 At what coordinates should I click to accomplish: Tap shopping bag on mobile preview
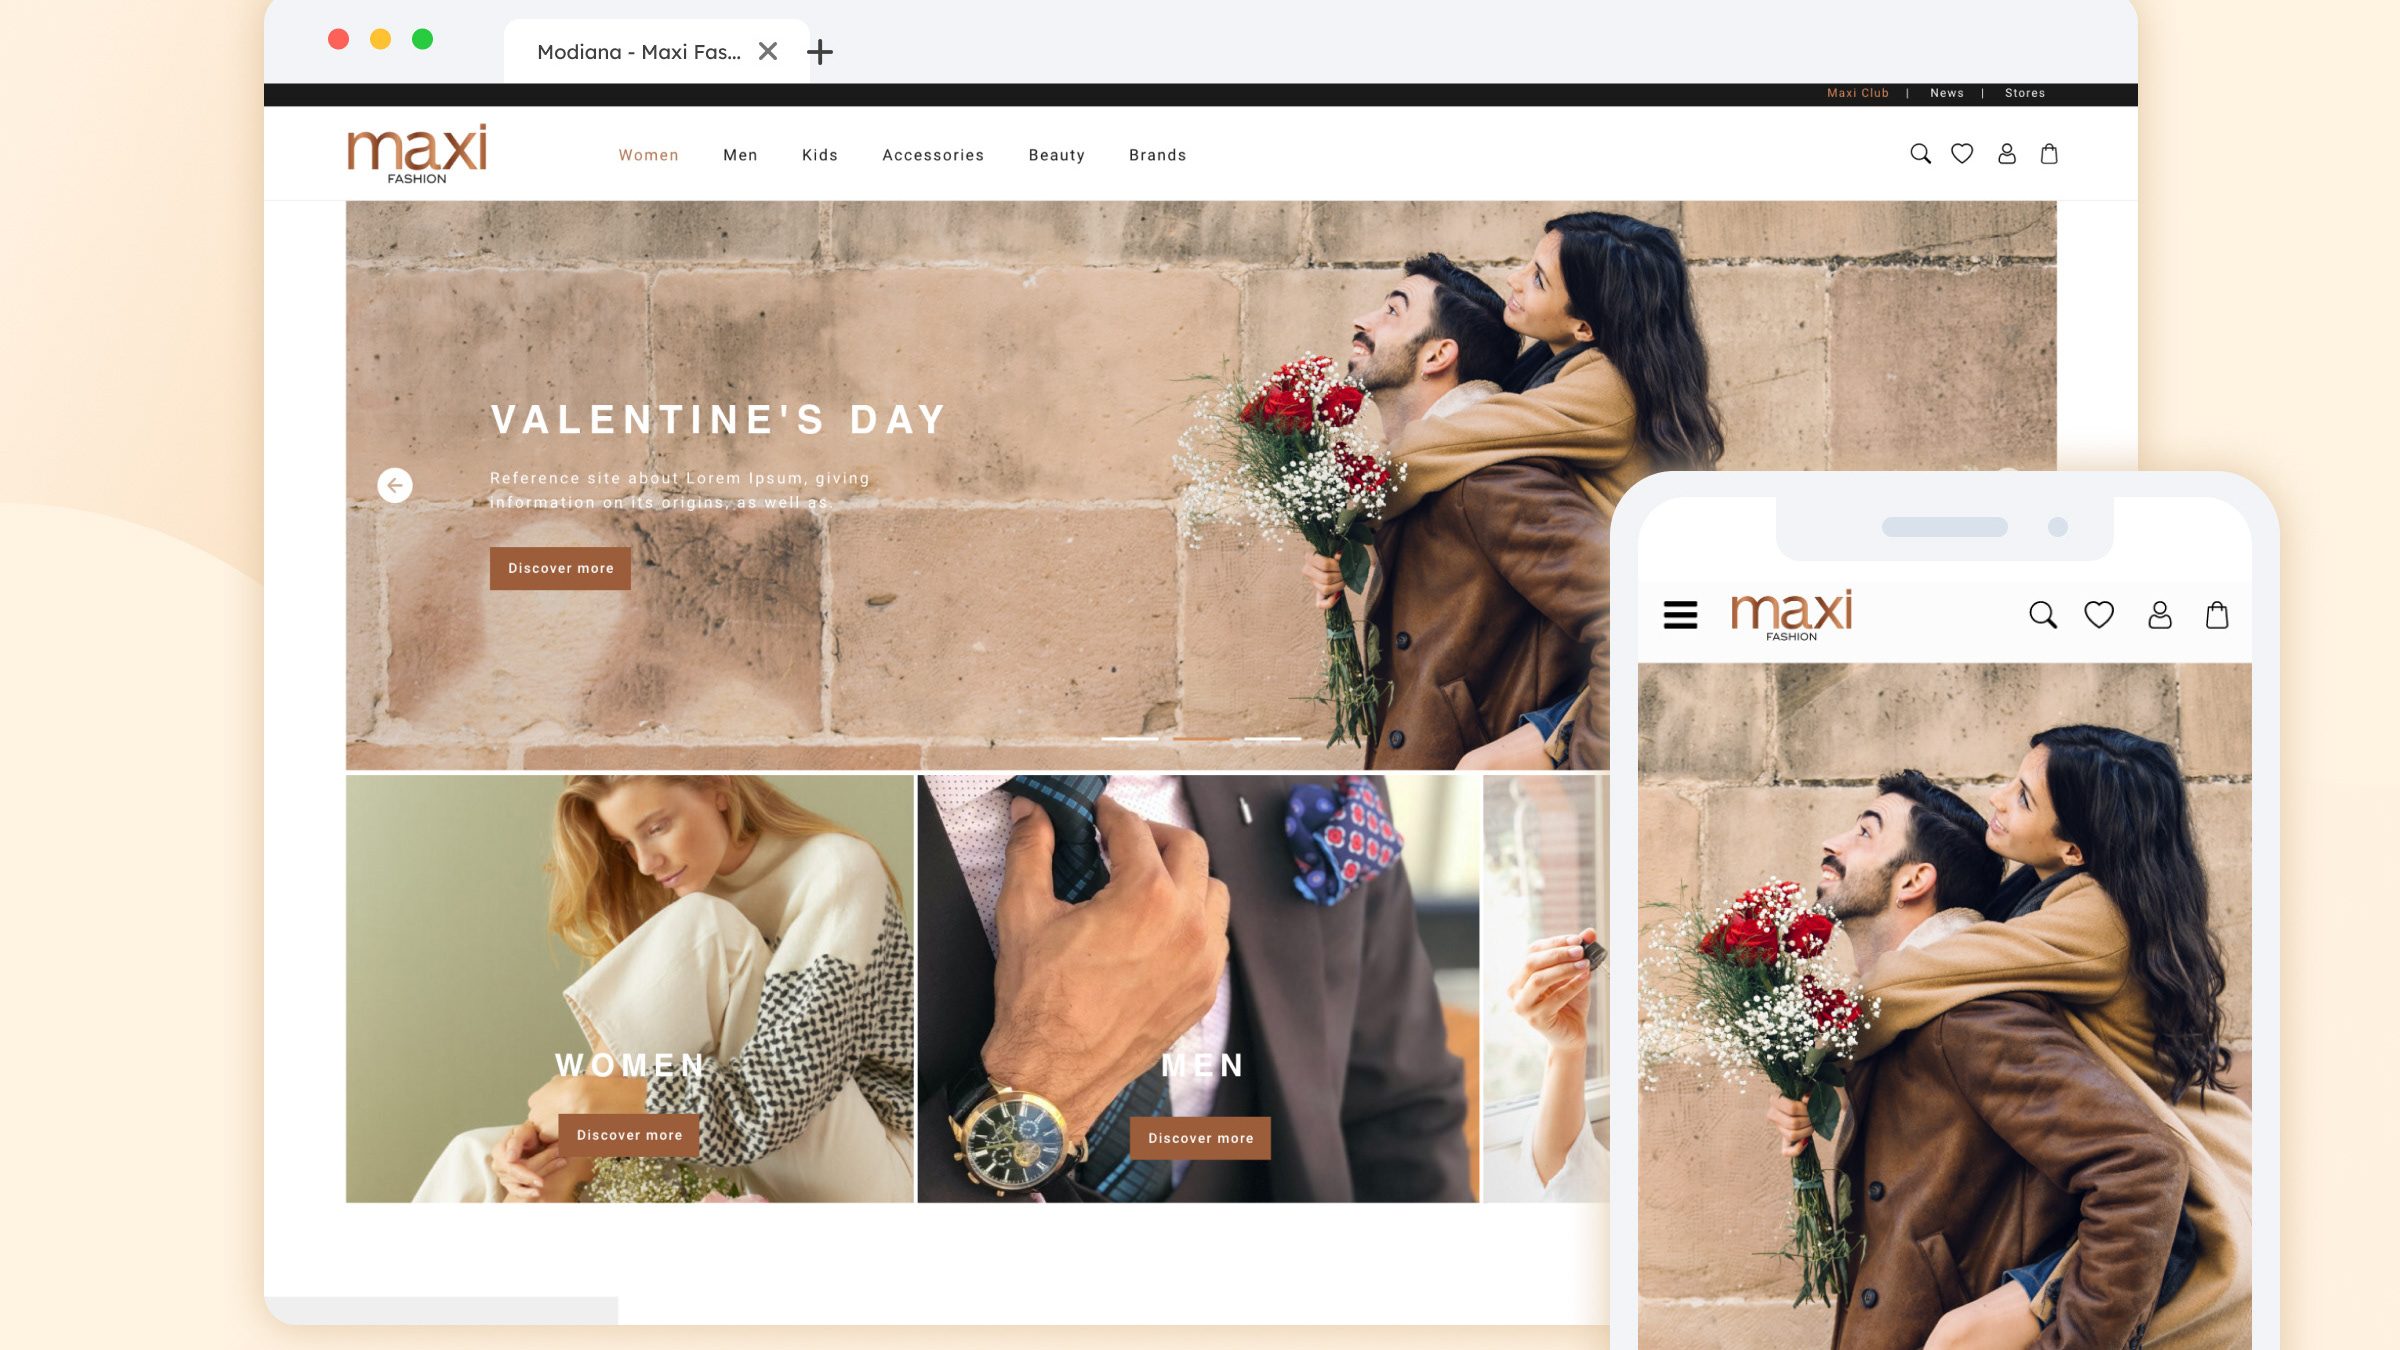(2217, 614)
